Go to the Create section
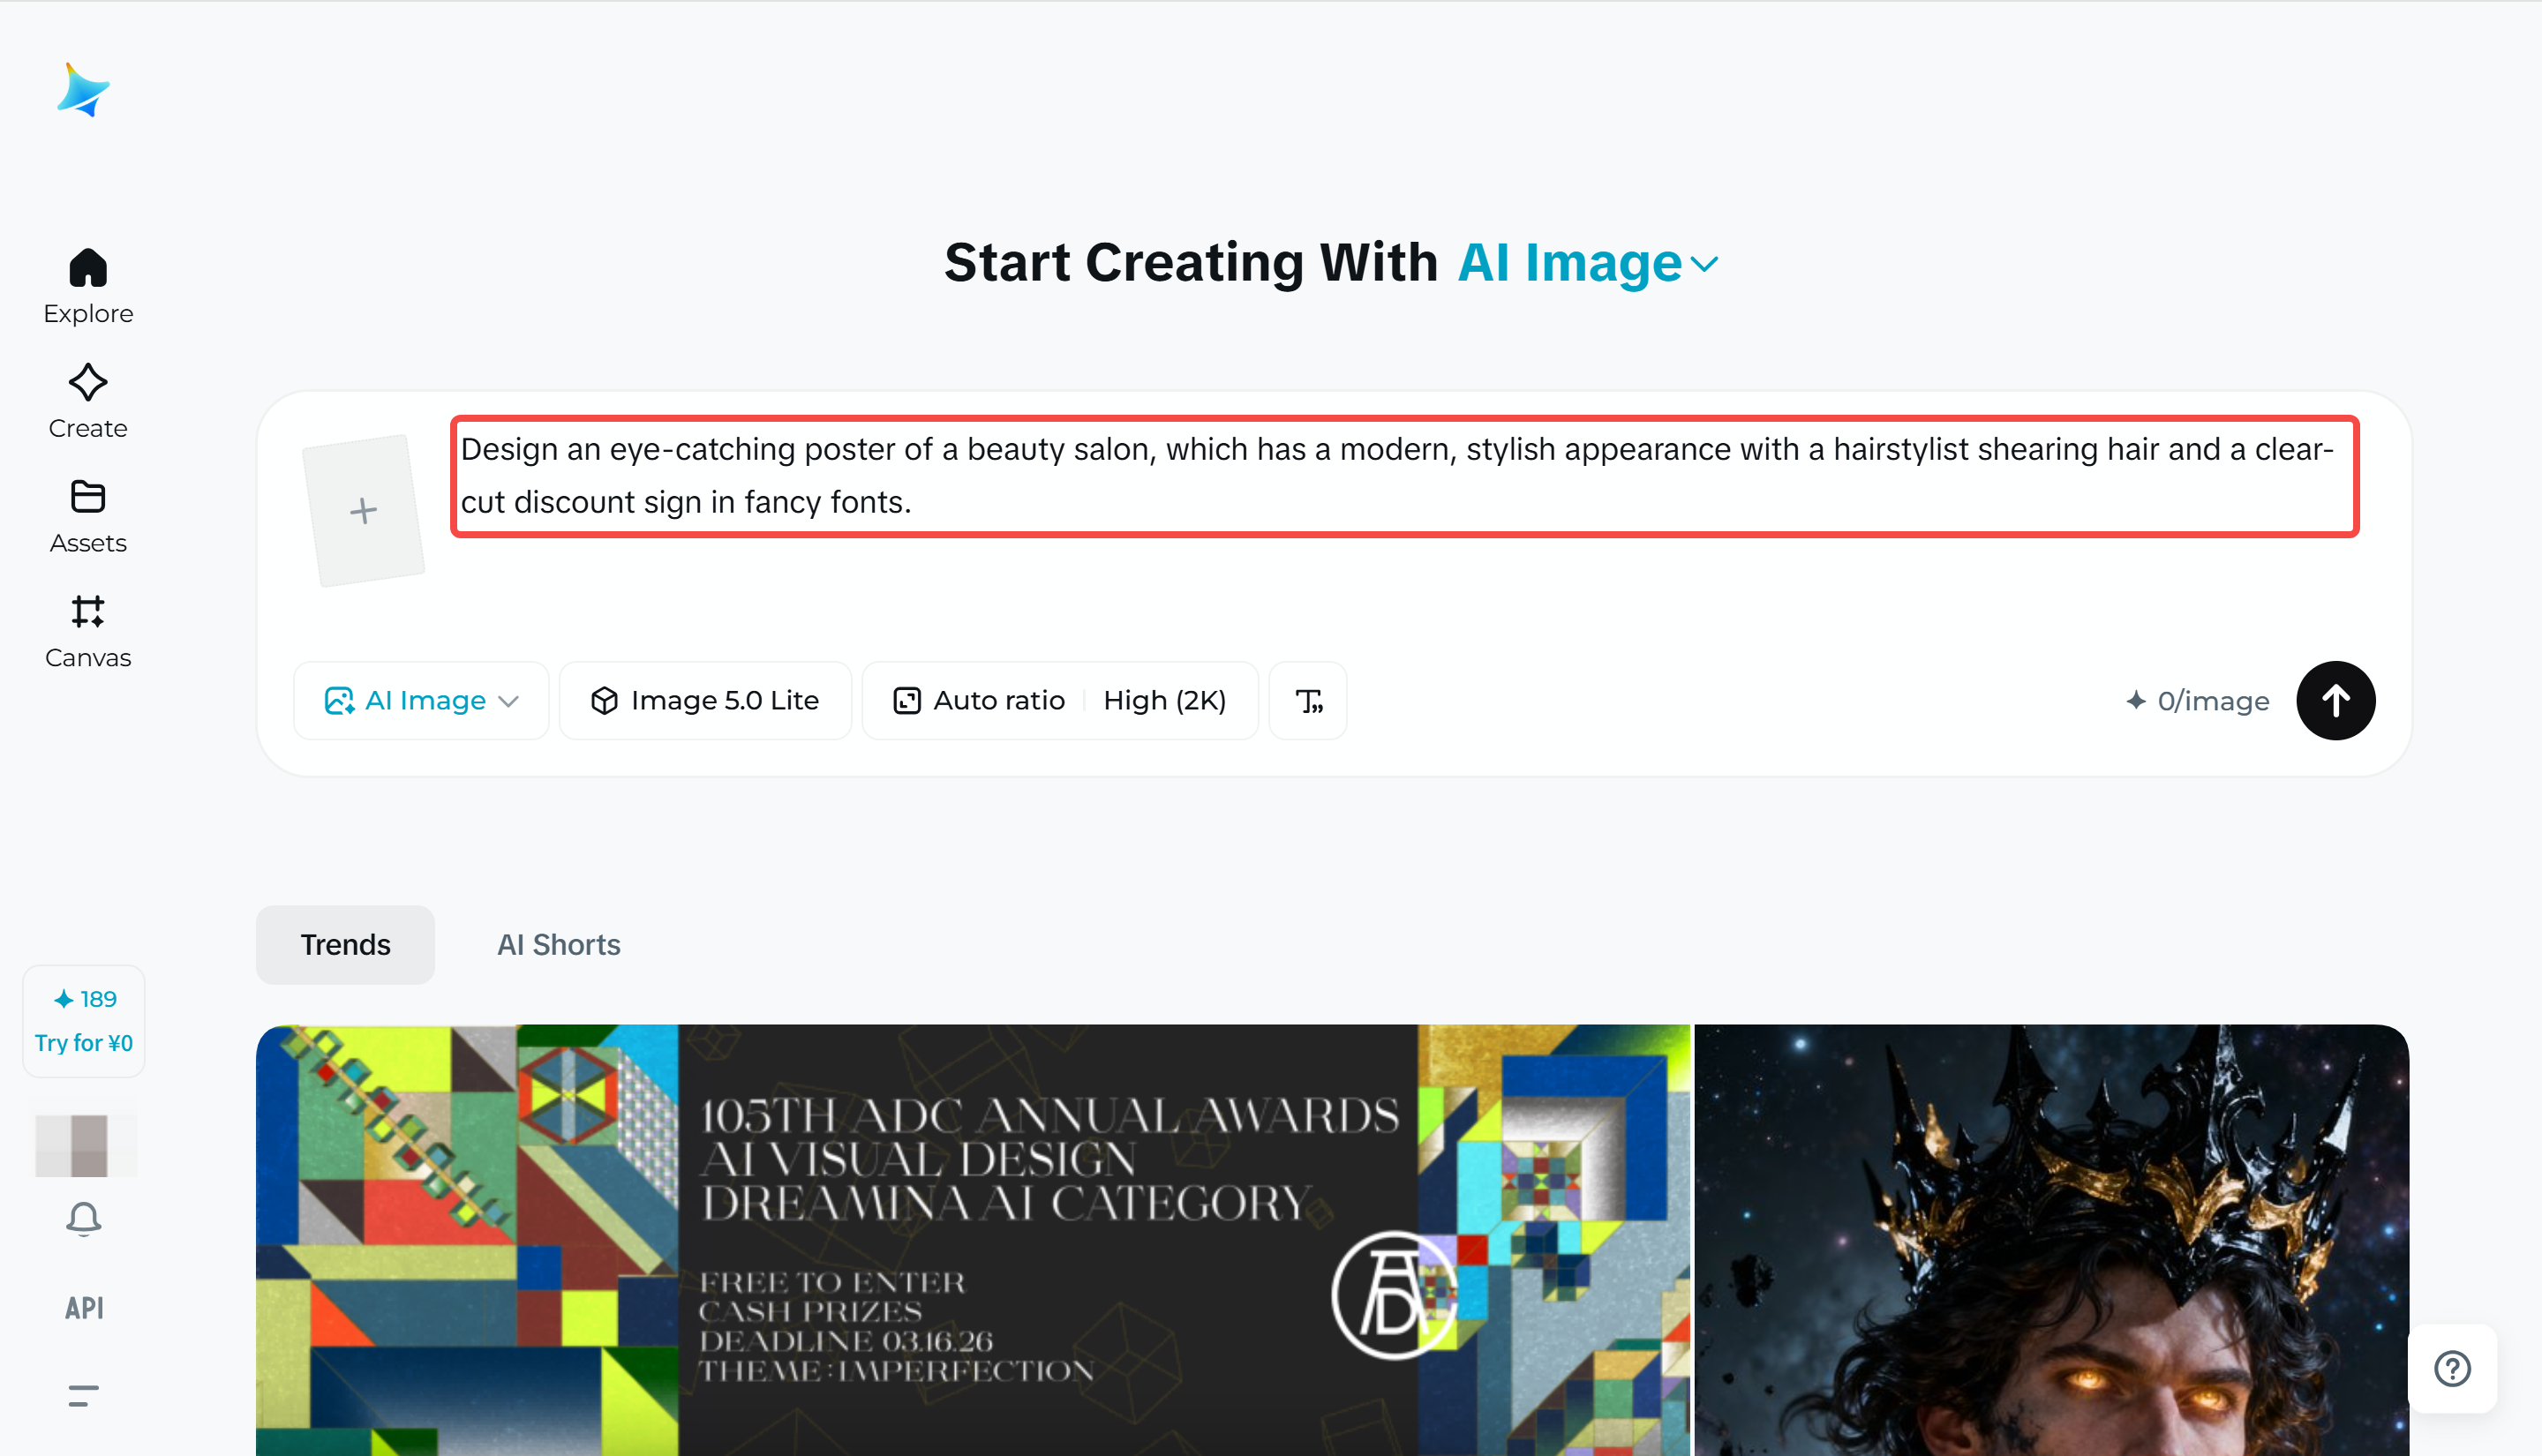 click(88, 401)
